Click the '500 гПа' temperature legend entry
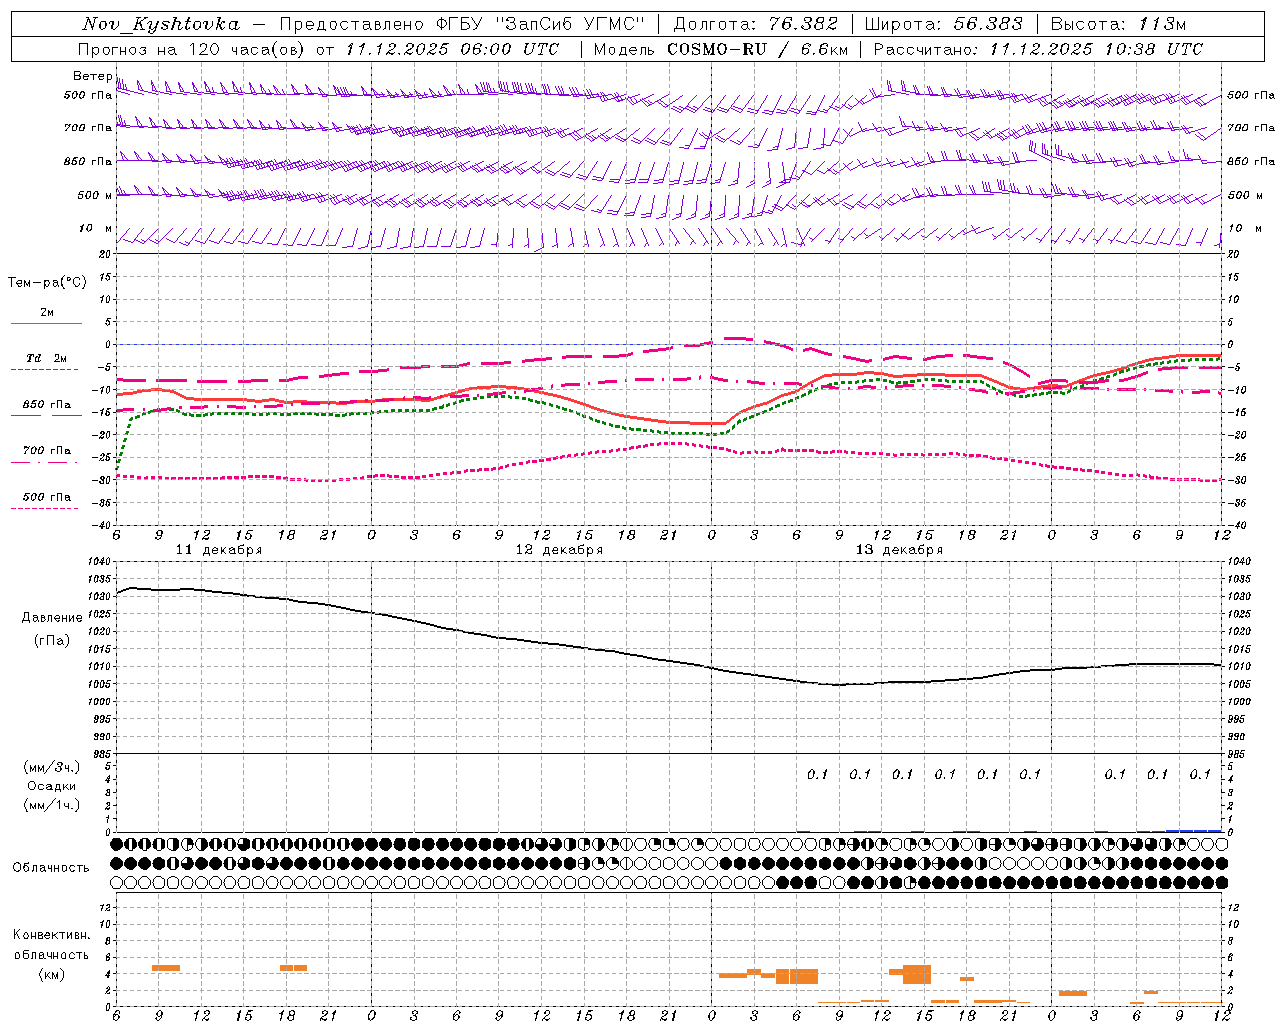 tap(46, 497)
